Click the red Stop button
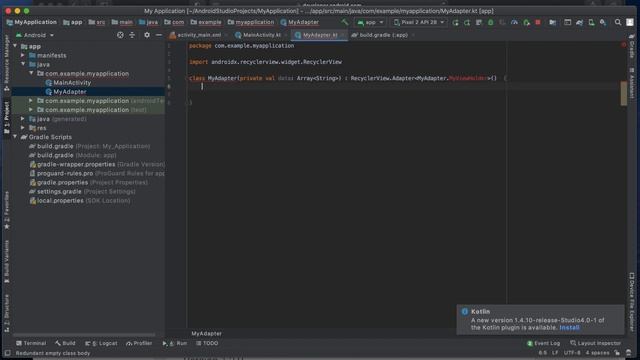Viewport: 640px width, 360px height. [538, 22]
